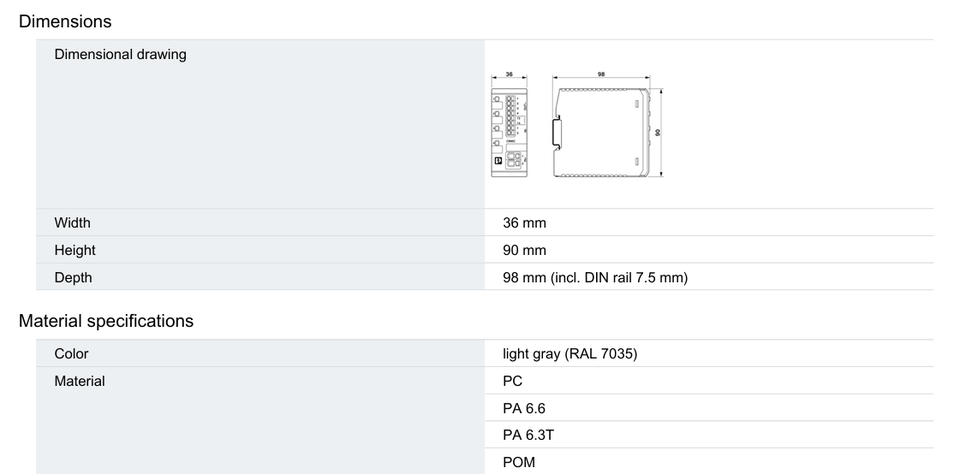Click the 36 dimension marking on drawing

point(509,74)
